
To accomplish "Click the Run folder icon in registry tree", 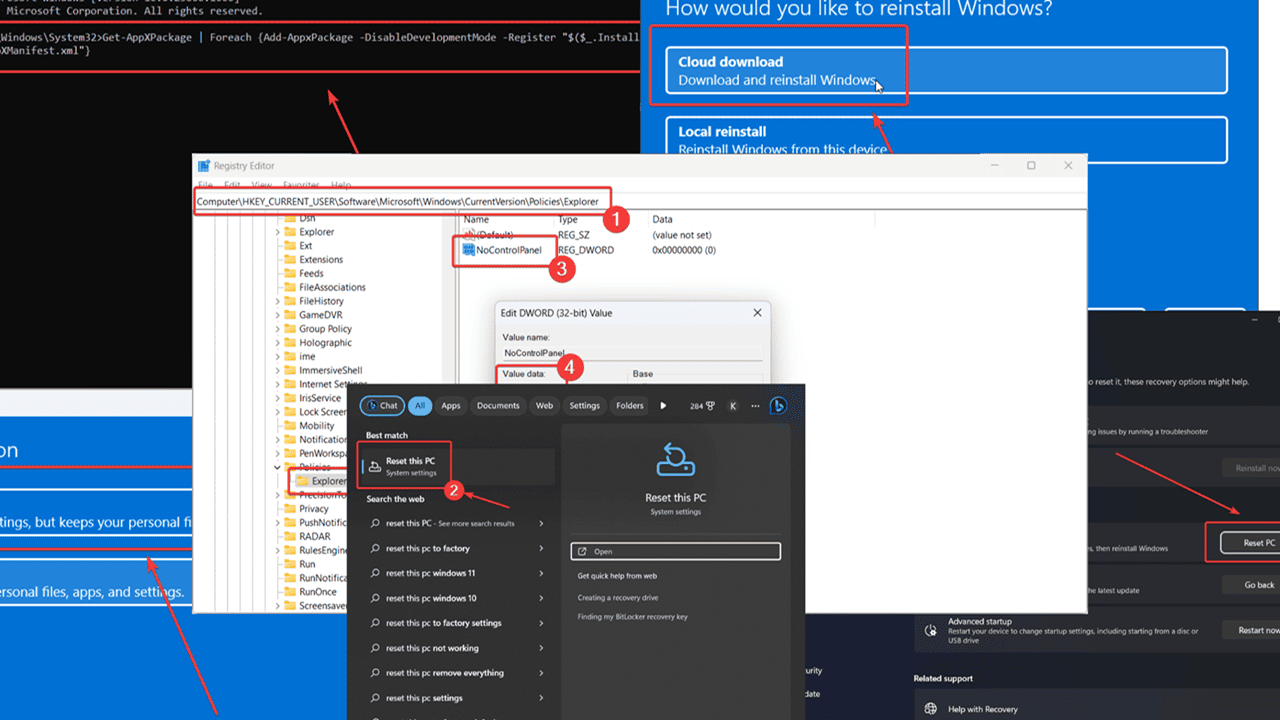I will click(x=291, y=564).
